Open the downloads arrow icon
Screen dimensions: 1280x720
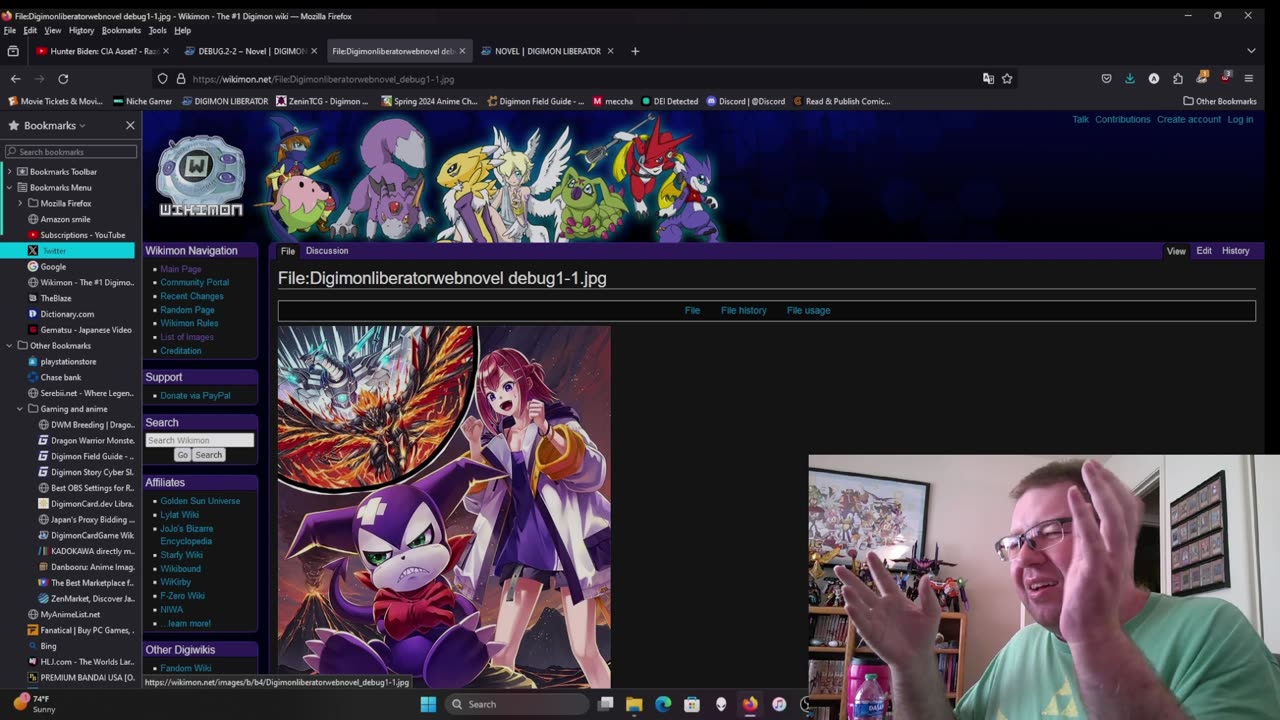[x=1130, y=79]
